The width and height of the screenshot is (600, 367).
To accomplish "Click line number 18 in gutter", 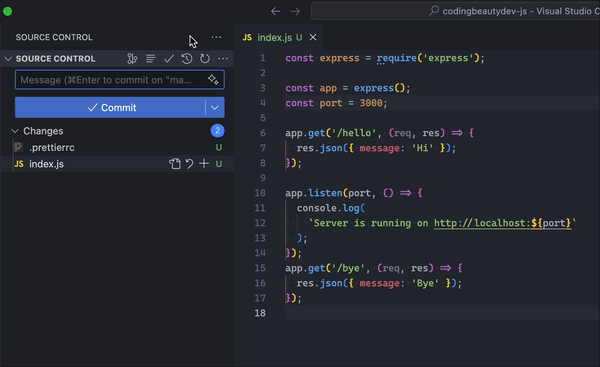I will (260, 313).
